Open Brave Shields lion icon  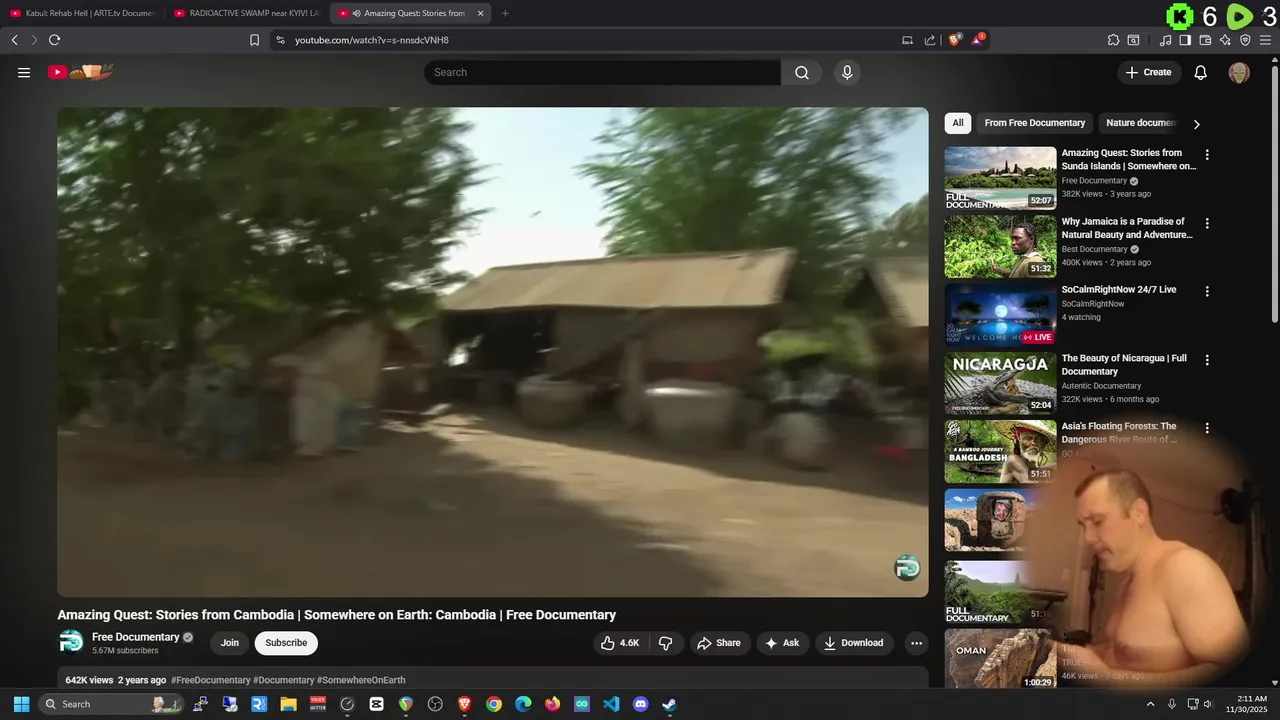[955, 40]
